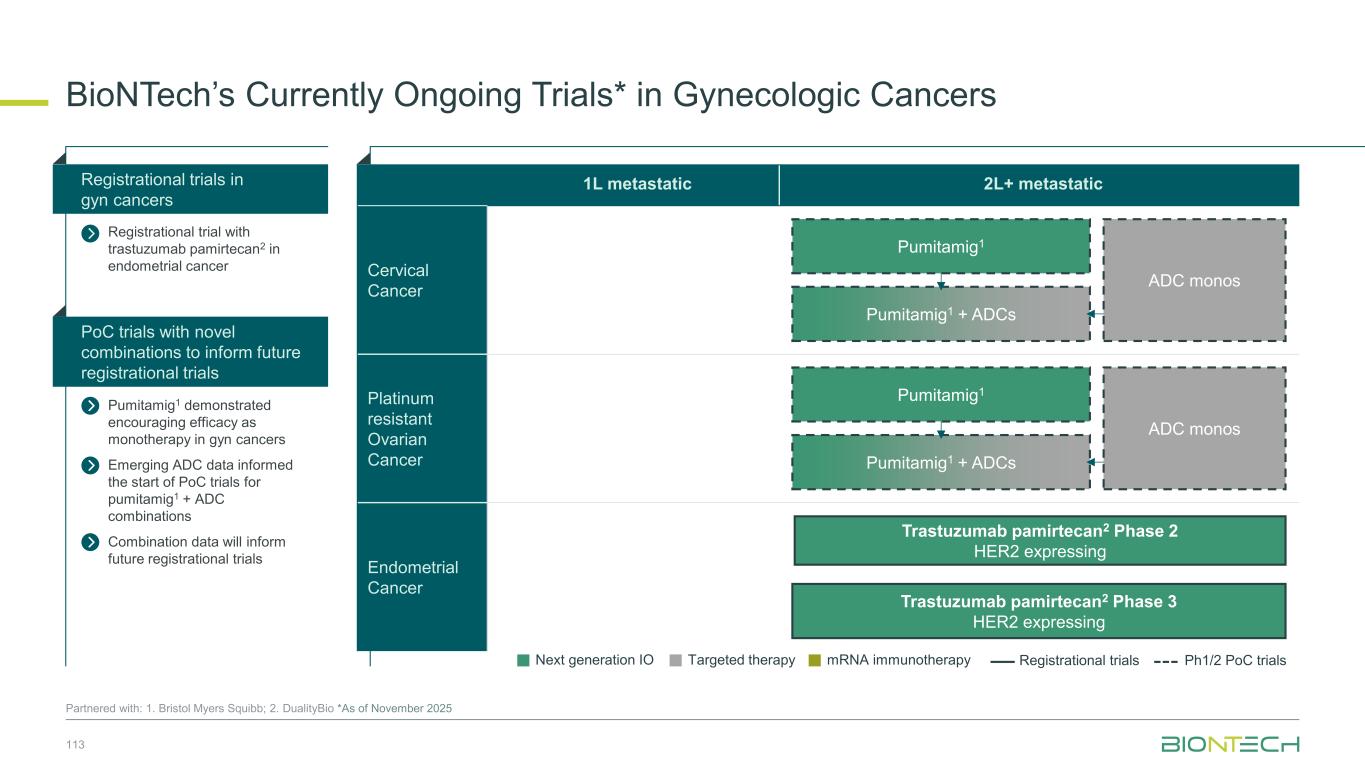This screenshot has width=1365, height=768.
Task: Select the 2L+ metastatic column header
Action: point(1038,184)
